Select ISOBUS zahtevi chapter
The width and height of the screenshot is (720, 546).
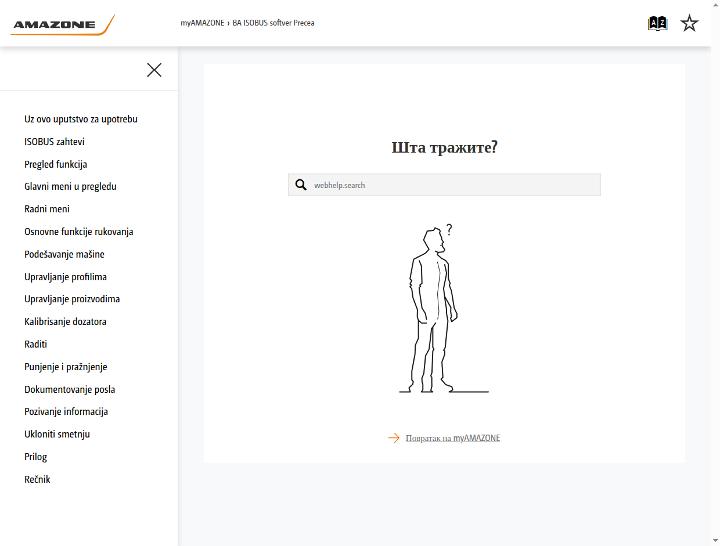click(54, 141)
